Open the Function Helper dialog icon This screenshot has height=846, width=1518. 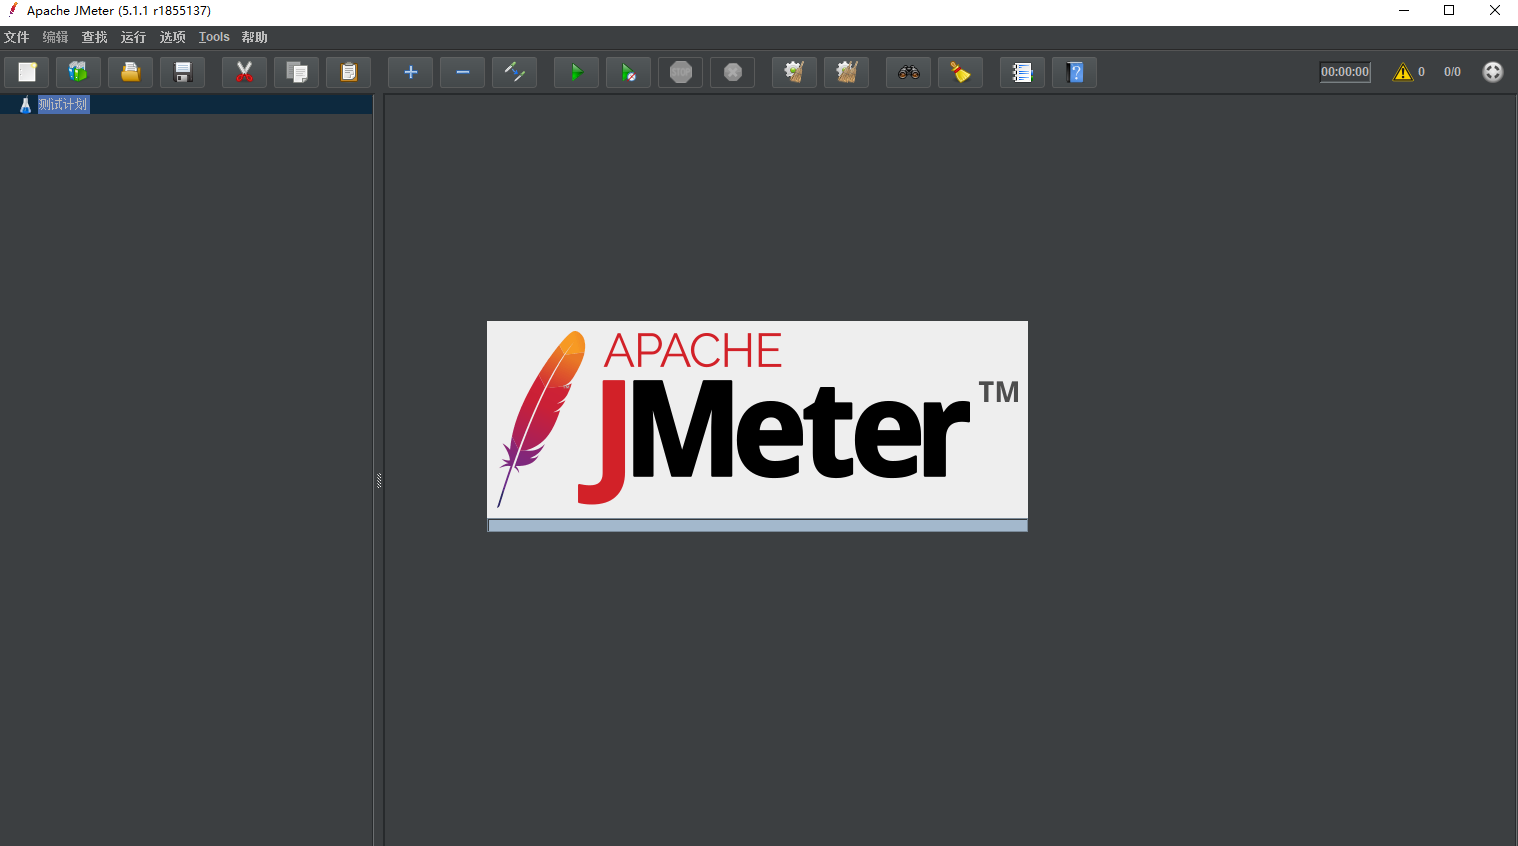(1022, 72)
